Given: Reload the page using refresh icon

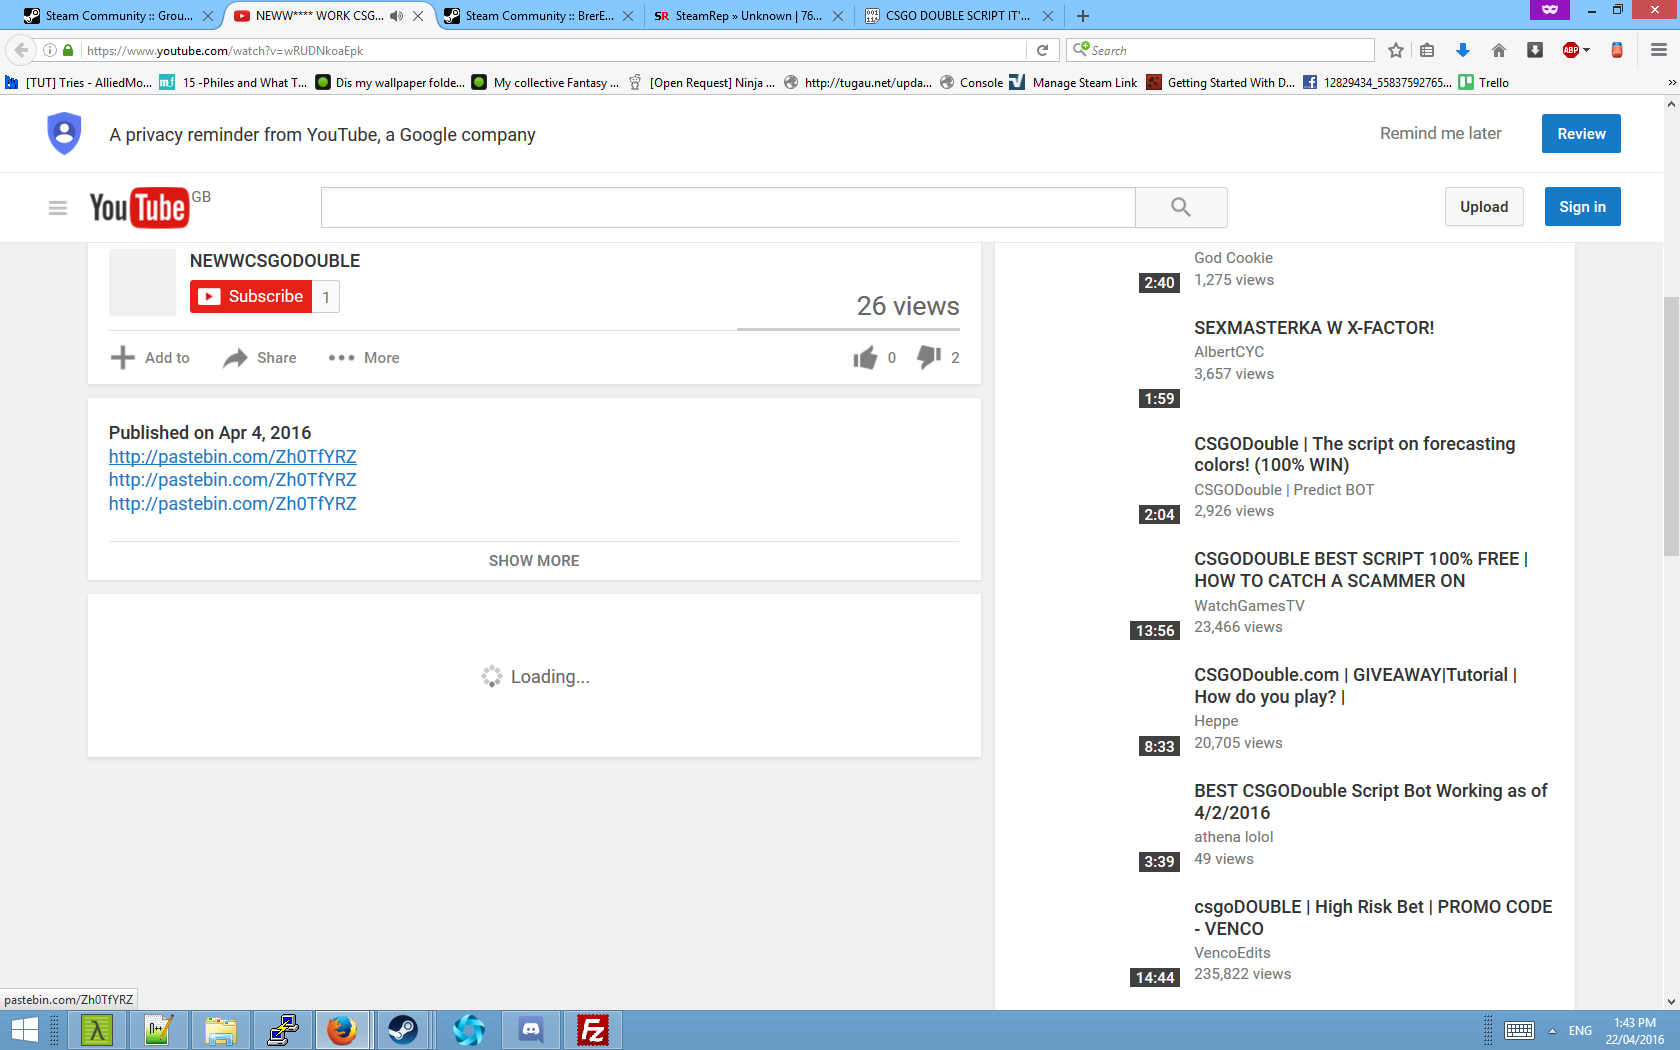Looking at the screenshot, I should point(1042,51).
